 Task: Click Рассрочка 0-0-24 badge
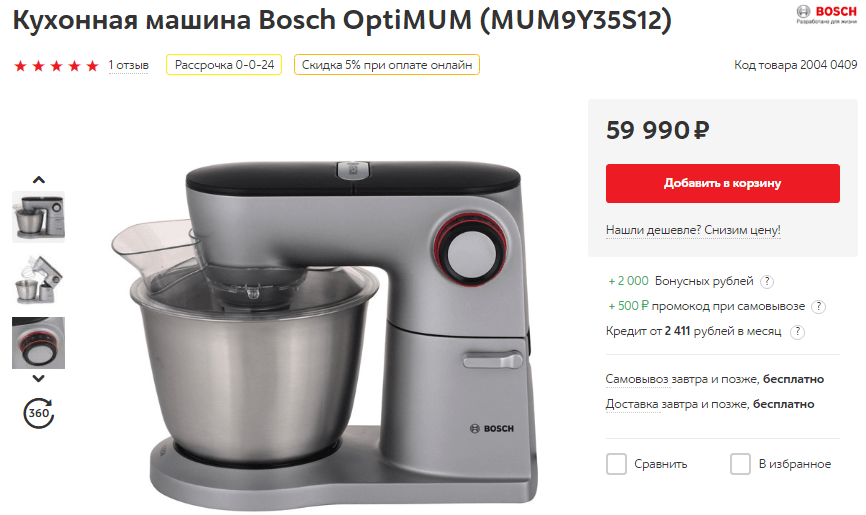[224, 65]
